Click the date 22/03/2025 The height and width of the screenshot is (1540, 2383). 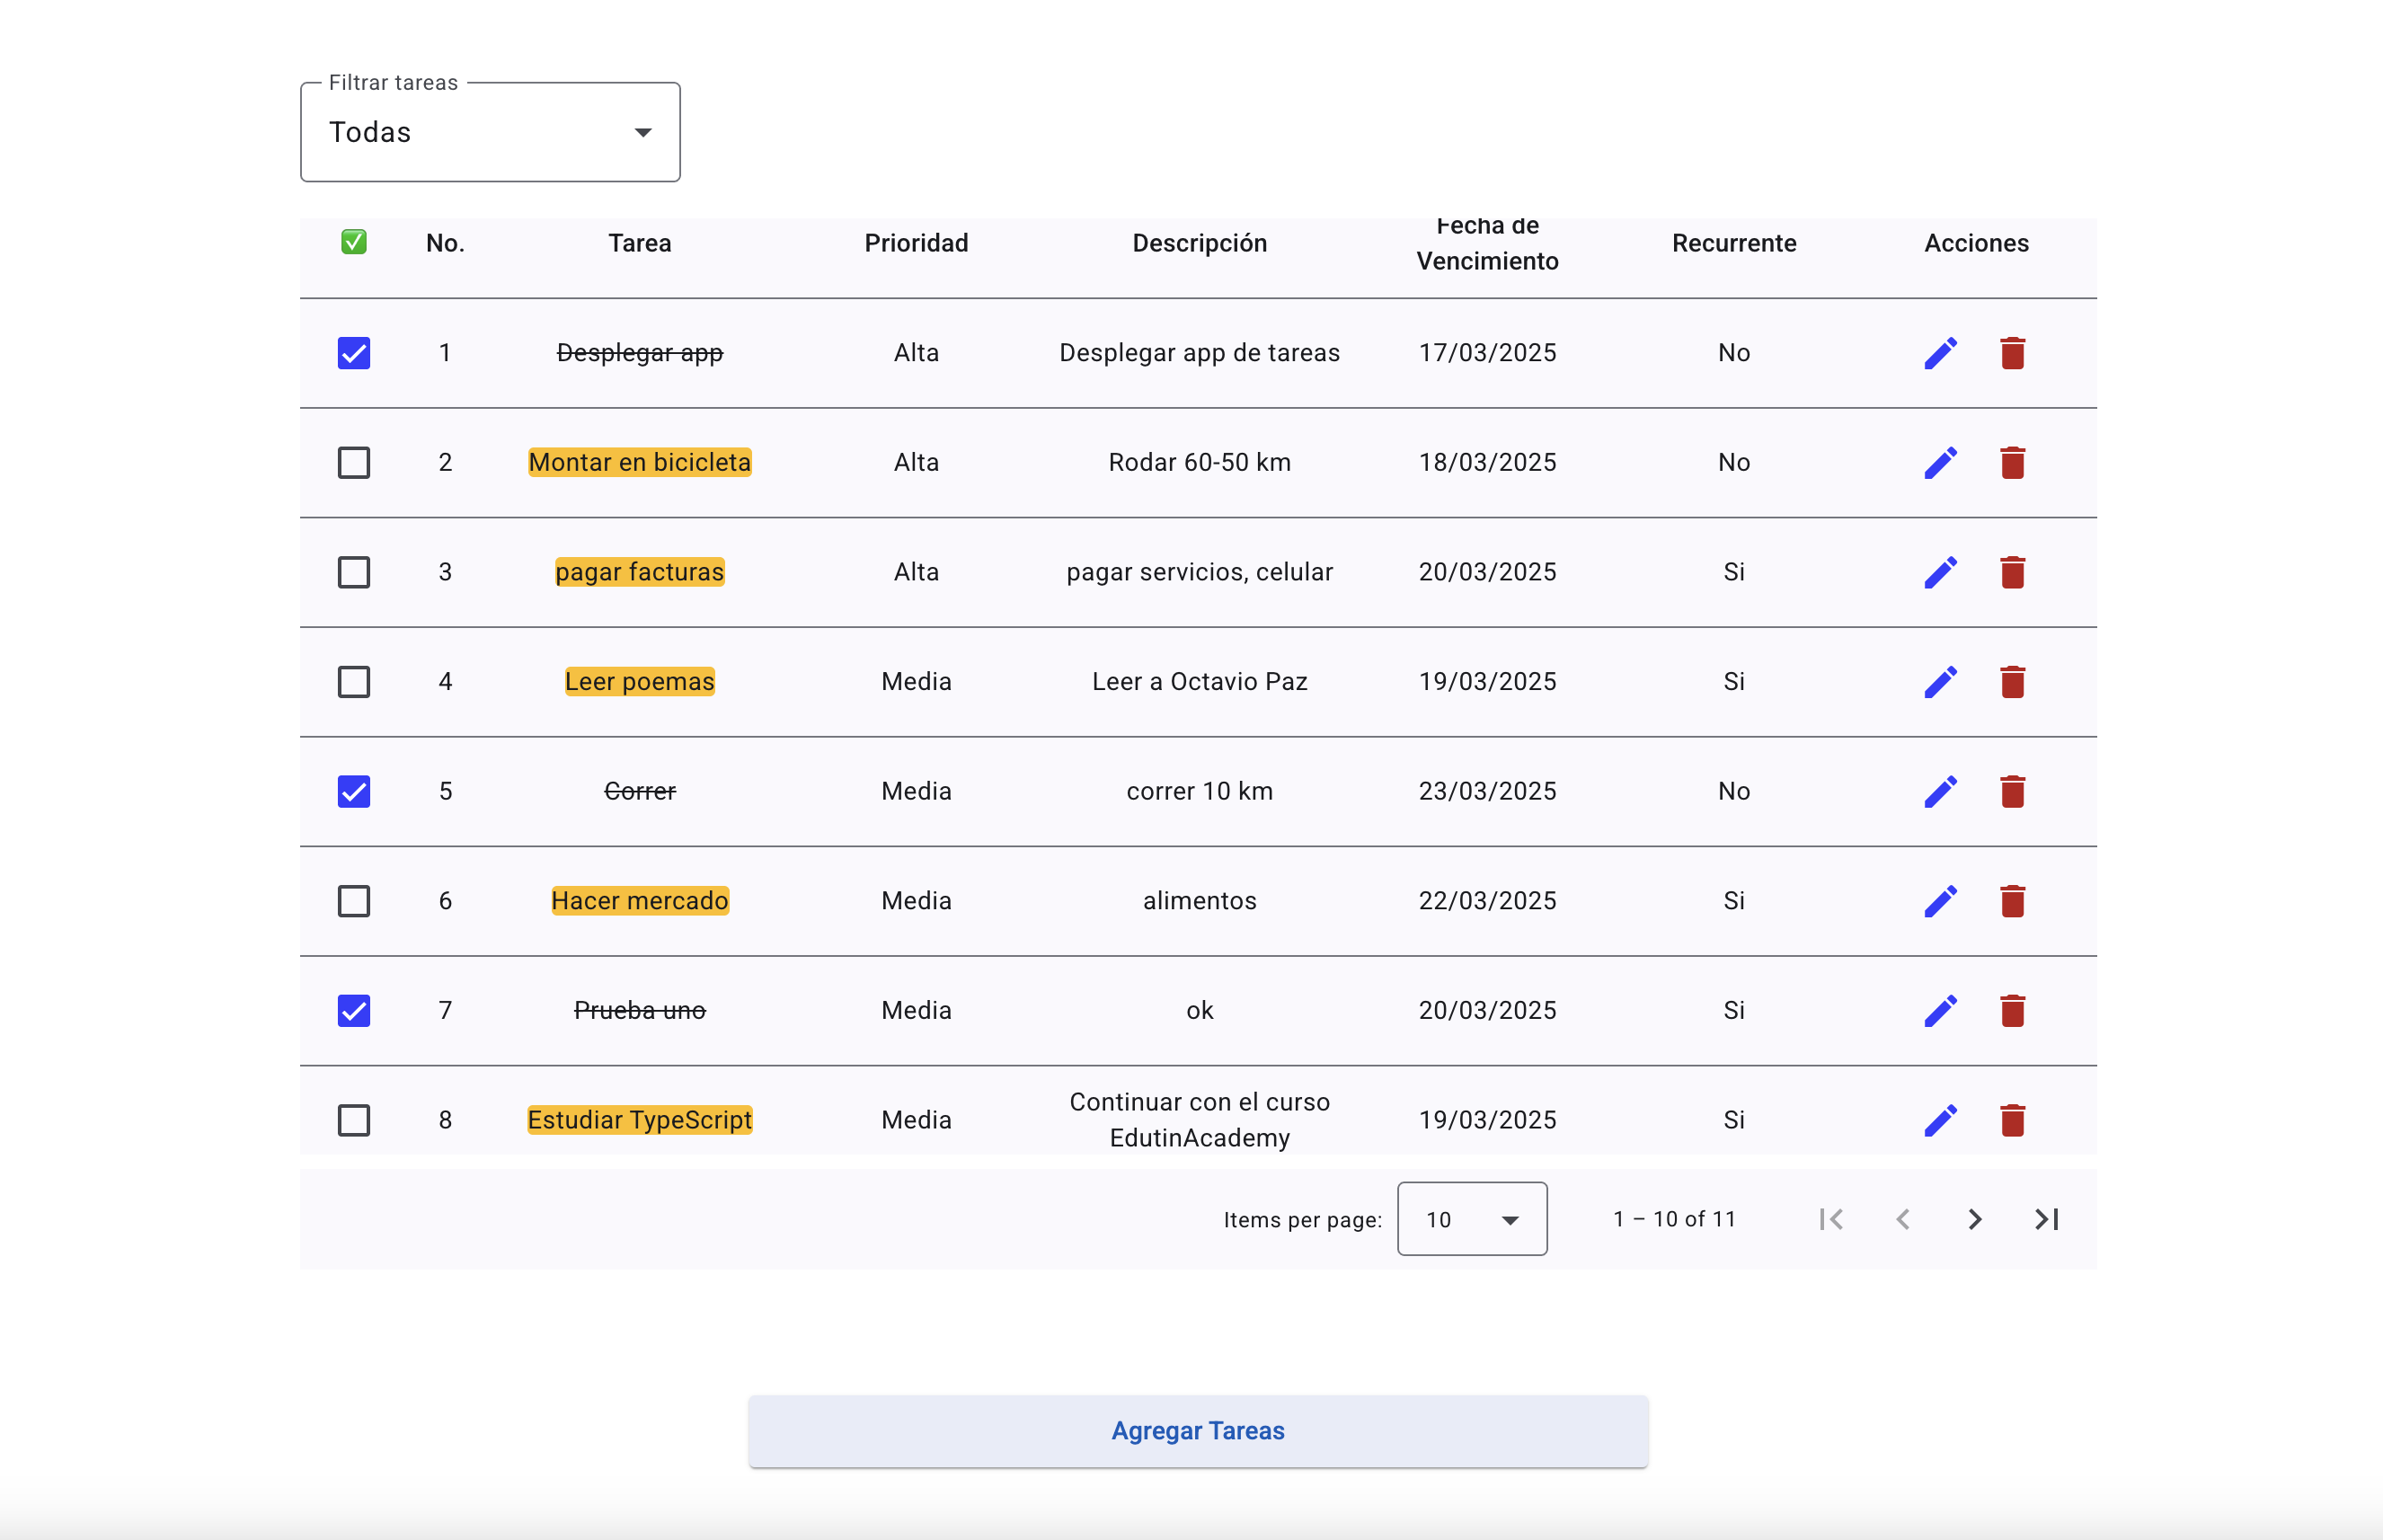1487,901
